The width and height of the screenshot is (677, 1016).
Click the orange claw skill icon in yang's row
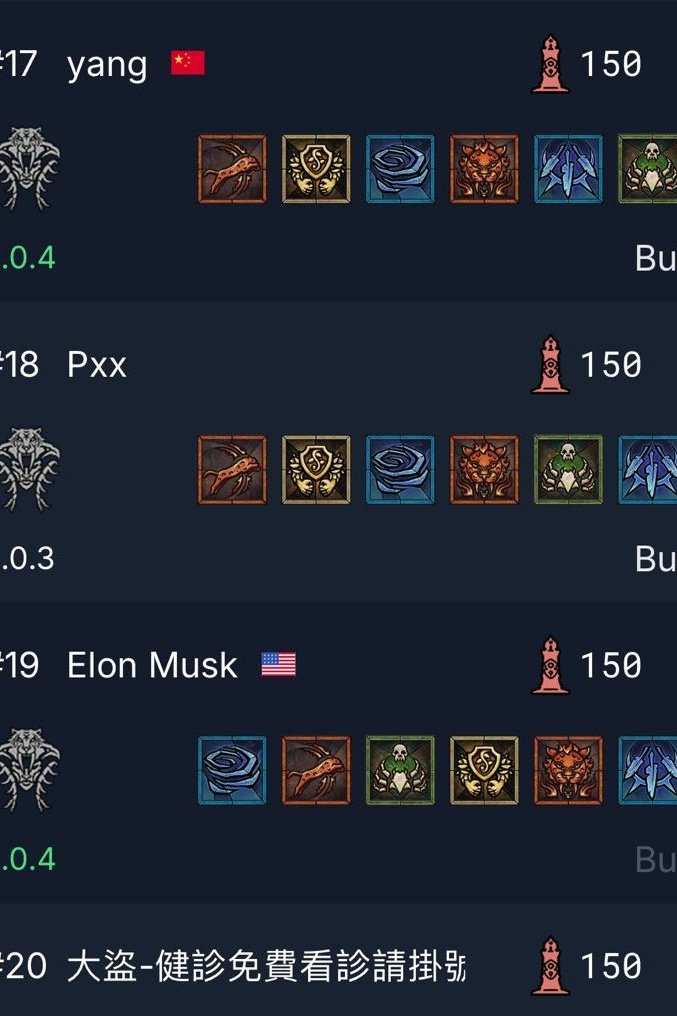[x=232, y=169]
